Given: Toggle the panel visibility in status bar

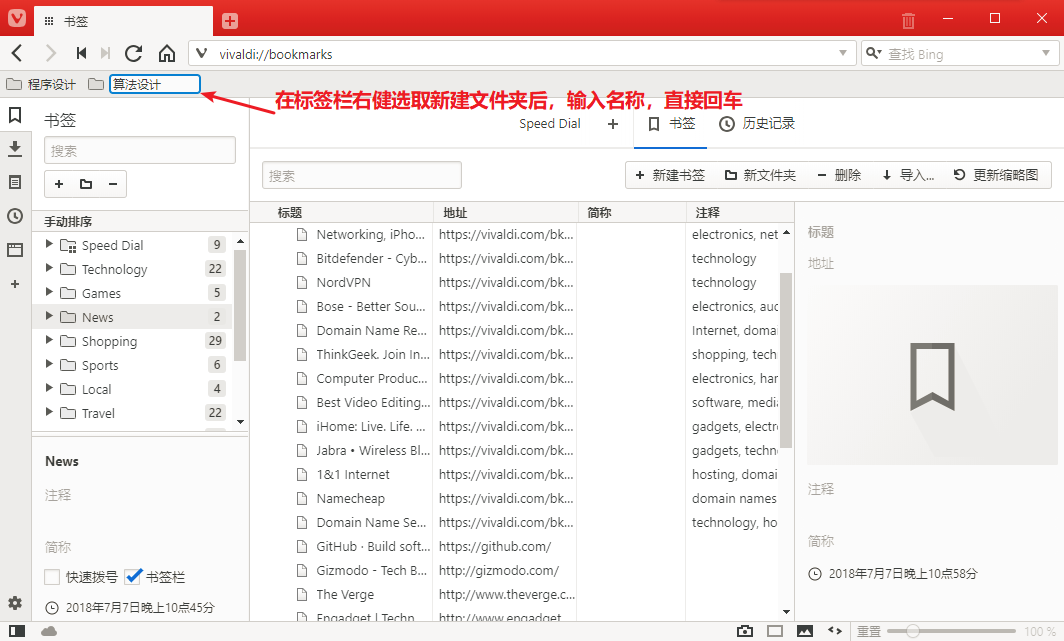Looking at the screenshot, I should coord(17,631).
